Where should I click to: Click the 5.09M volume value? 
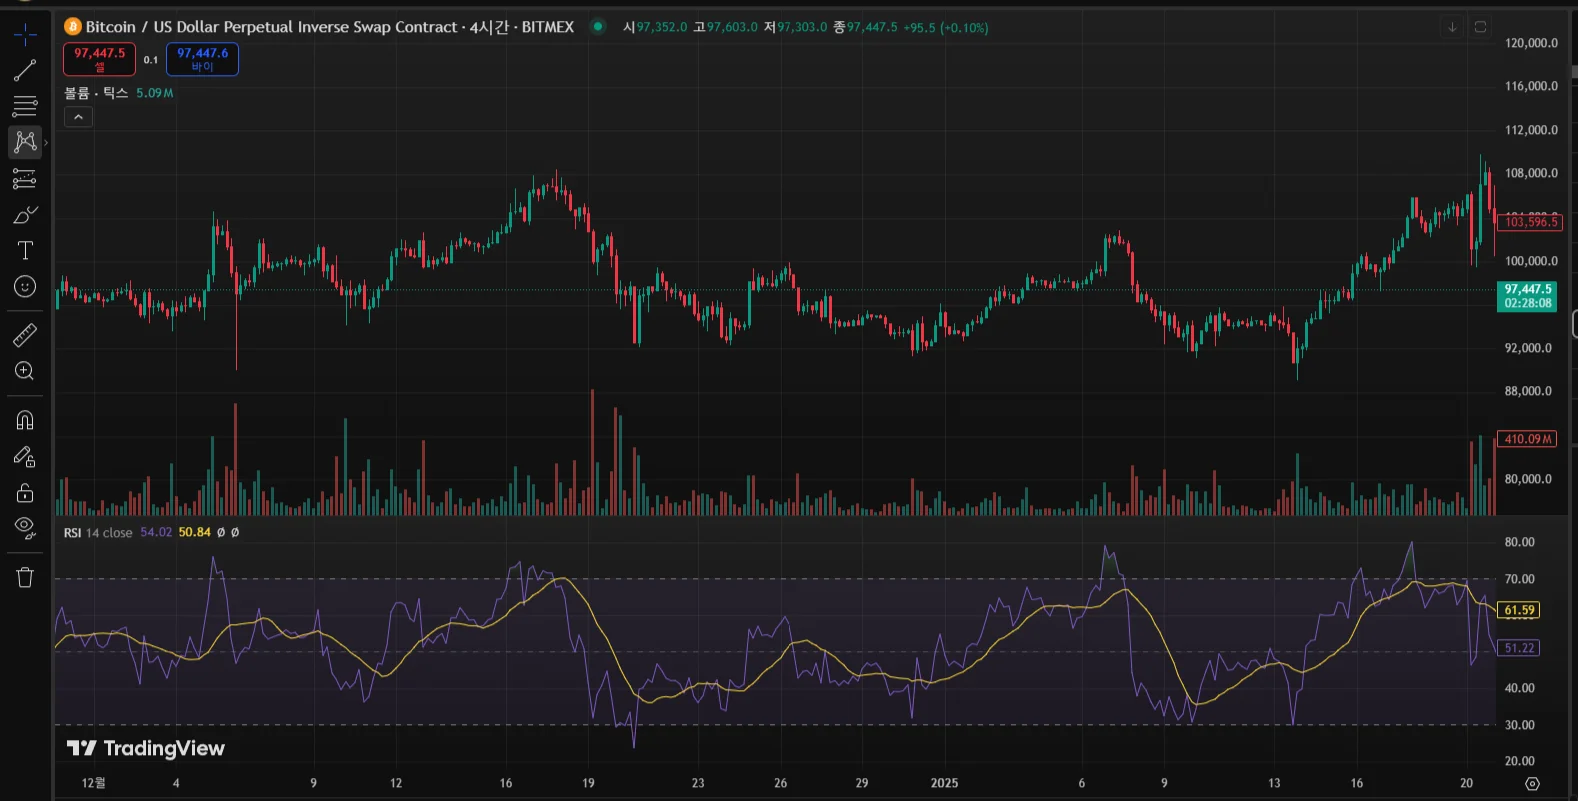(155, 93)
